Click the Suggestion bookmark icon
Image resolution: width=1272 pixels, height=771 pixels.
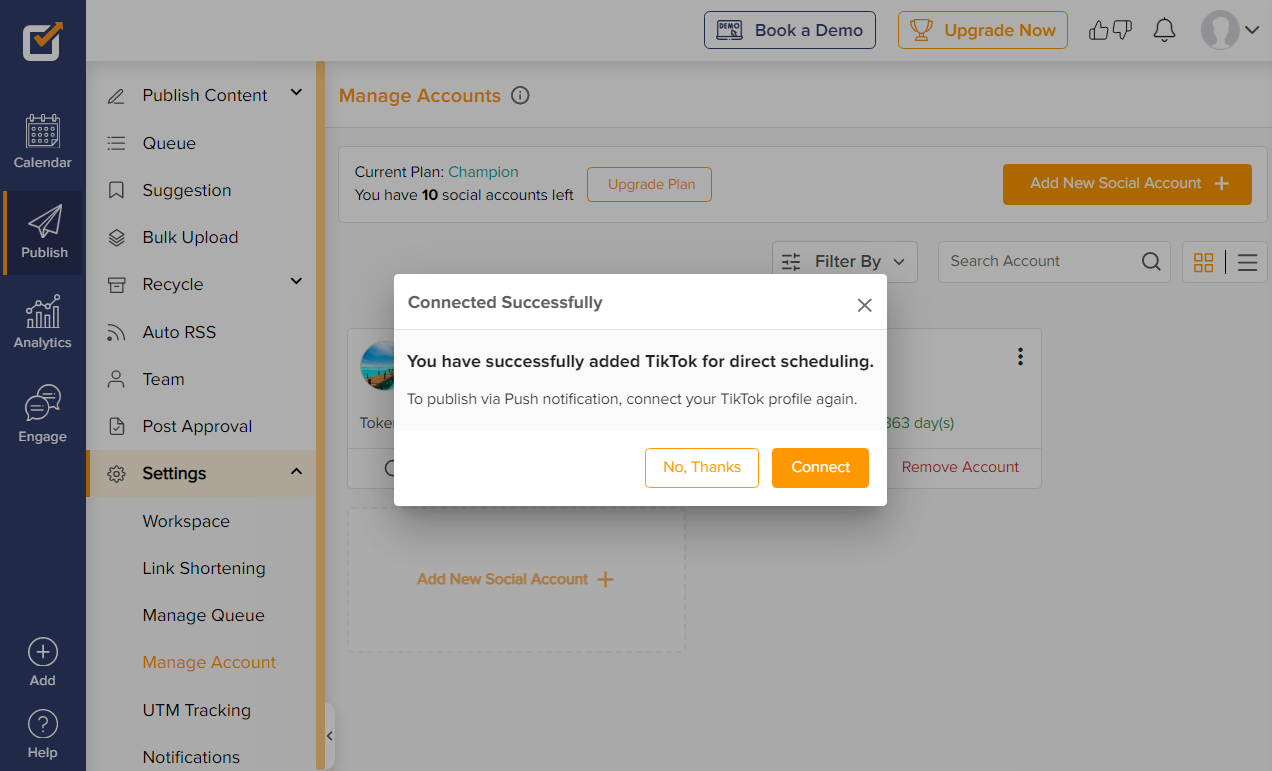(116, 190)
